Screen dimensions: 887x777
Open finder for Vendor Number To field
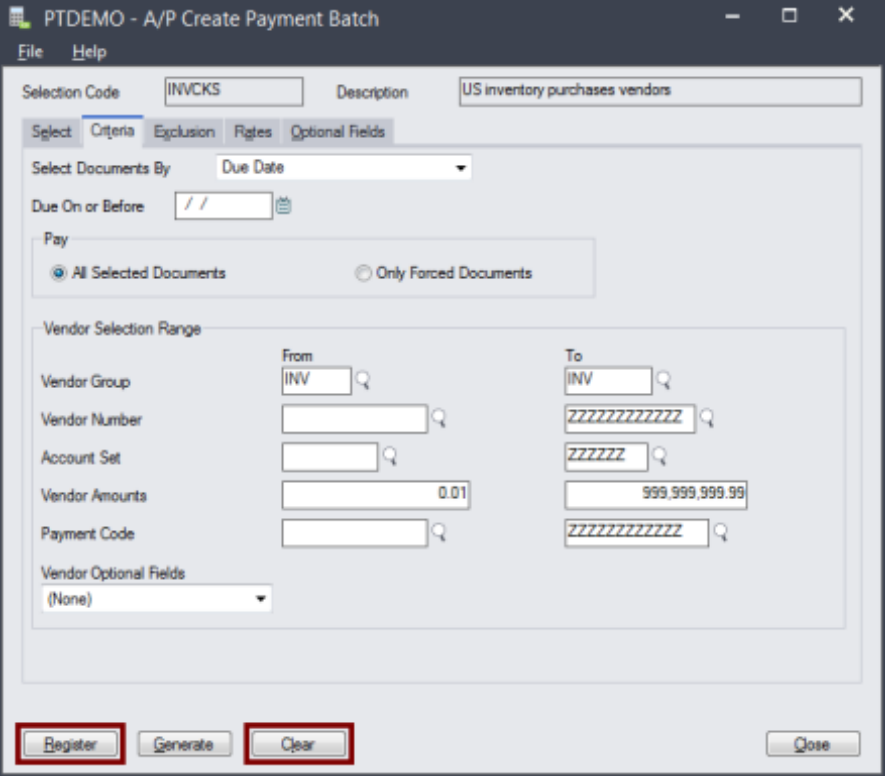(x=707, y=418)
